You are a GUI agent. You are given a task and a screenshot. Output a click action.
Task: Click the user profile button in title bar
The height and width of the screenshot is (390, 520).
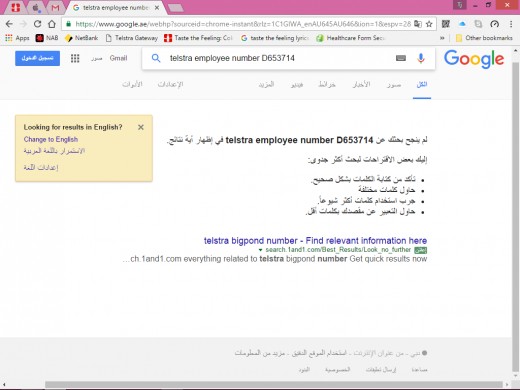pyautogui.click(x=459, y=5)
